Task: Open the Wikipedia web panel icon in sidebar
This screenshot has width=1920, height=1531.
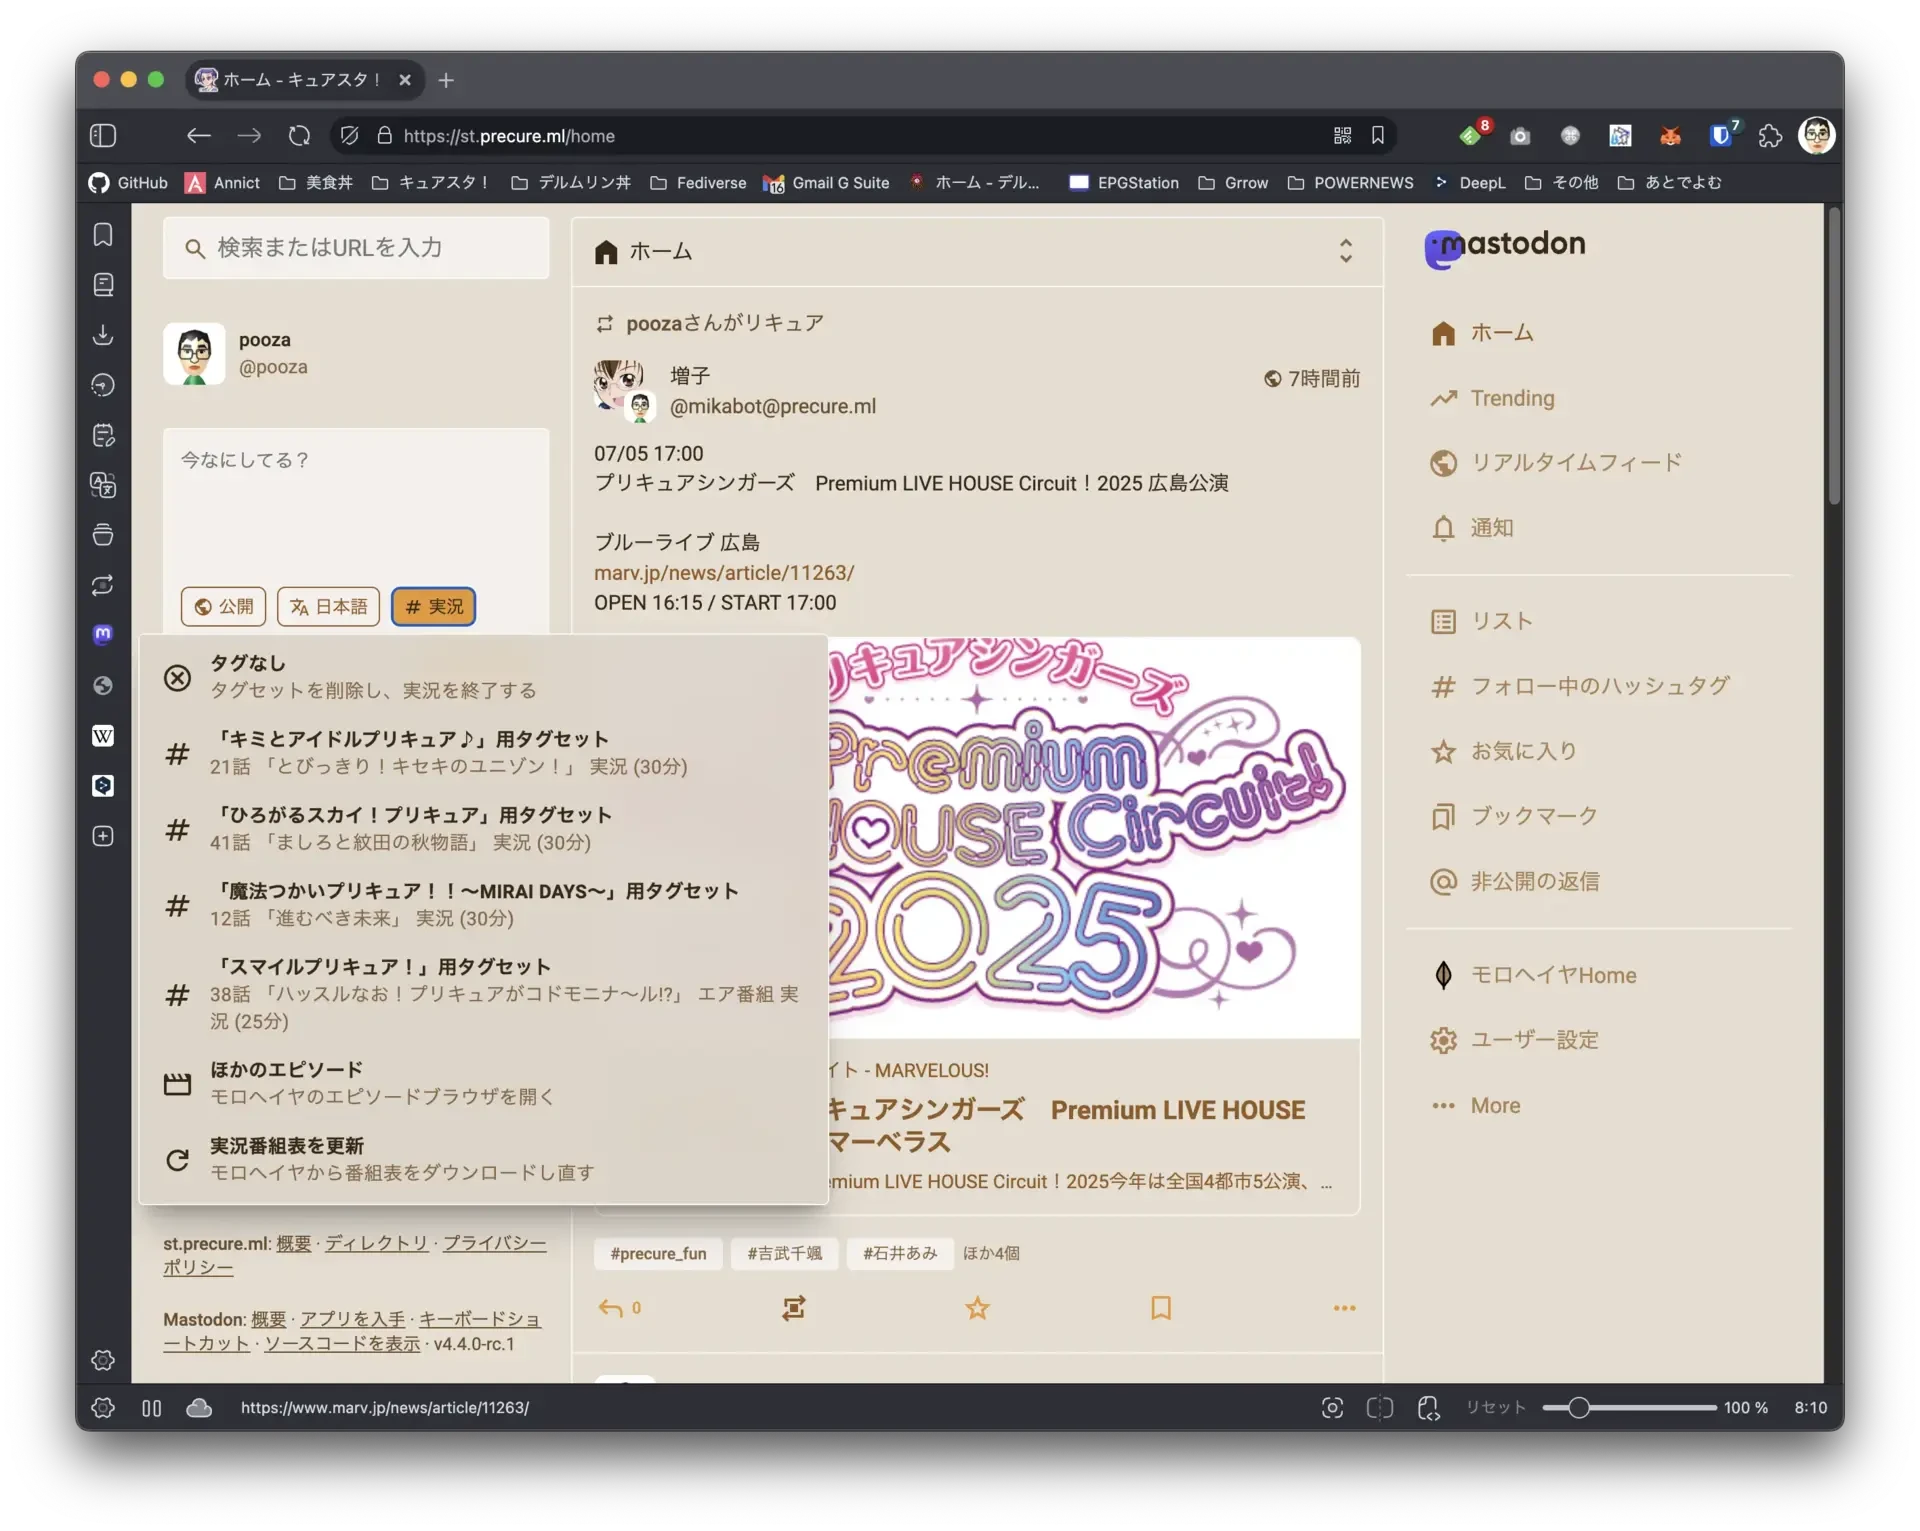Action: [x=103, y=735]
